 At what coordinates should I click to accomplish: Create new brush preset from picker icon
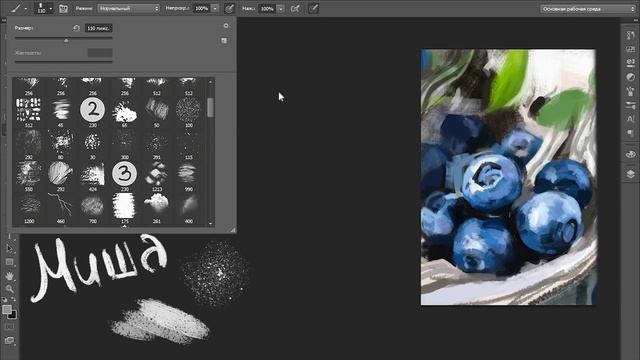click(x=224, y=40)
